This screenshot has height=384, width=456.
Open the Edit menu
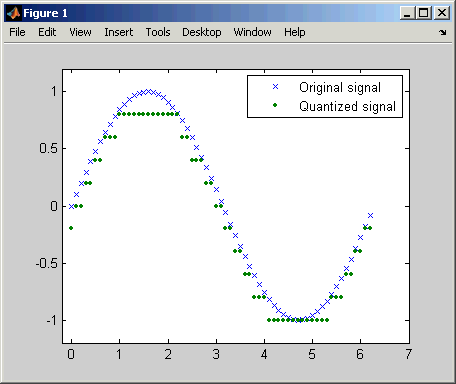tap(47, 32)
